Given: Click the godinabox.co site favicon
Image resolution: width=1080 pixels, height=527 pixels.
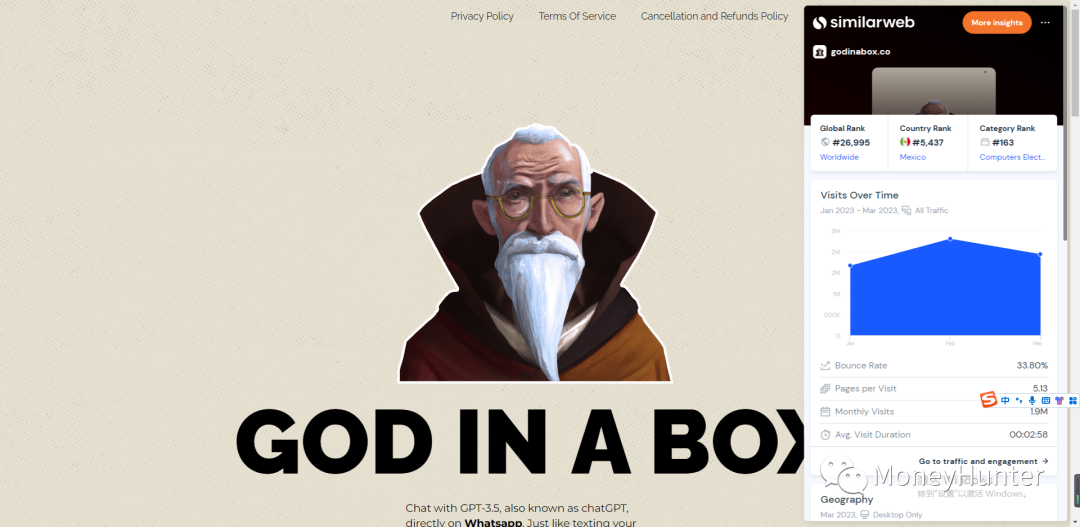Looking at the screenshot, I should click(x=819, y=52).
